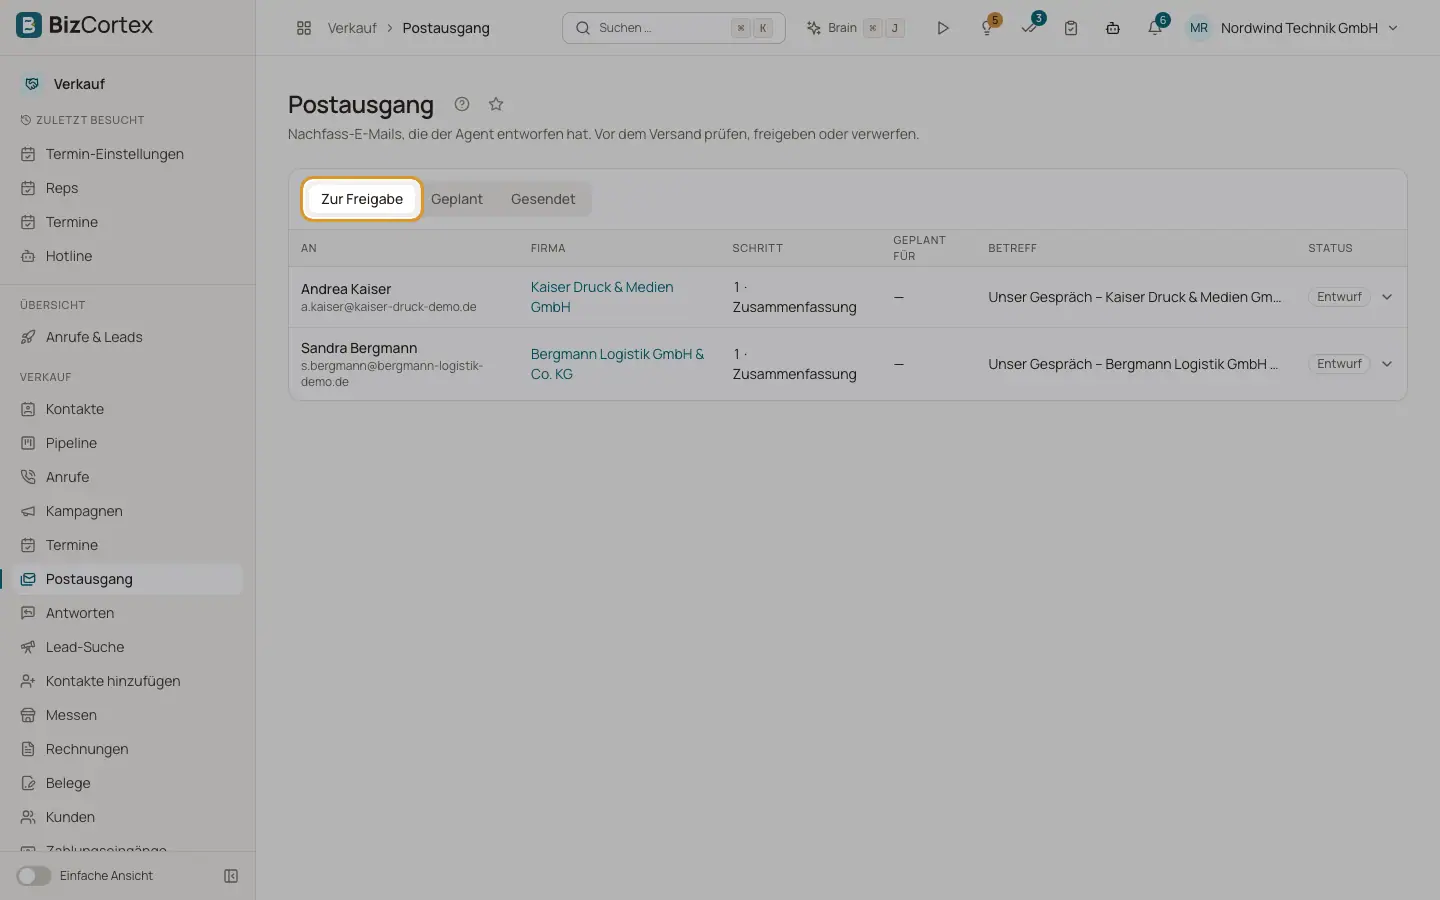Open the lightbulb icon with badge 5
The height and width of the screenshot is (900, 1440).
tap(987, 28)
